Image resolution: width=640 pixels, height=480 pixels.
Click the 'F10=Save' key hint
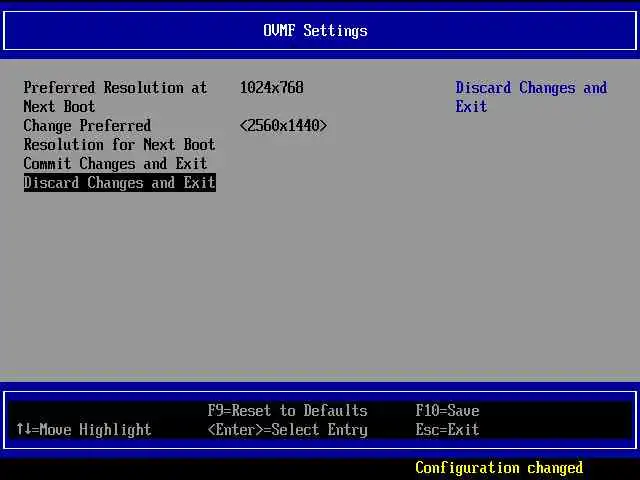click(447, 411)
